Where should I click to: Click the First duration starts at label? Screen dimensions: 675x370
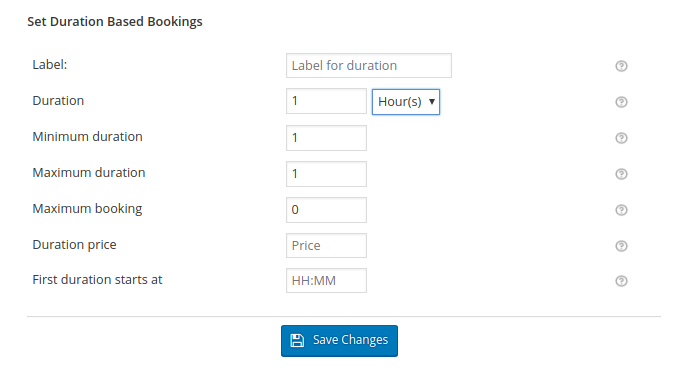pos(97,280)
